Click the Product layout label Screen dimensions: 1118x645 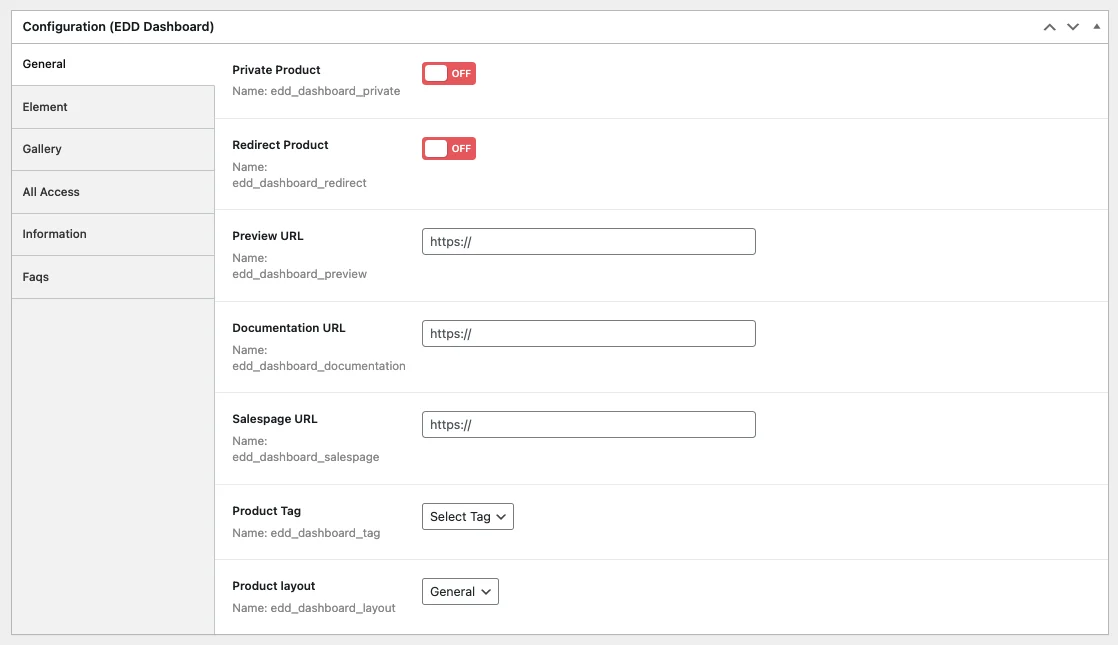(x=274, y=586)
